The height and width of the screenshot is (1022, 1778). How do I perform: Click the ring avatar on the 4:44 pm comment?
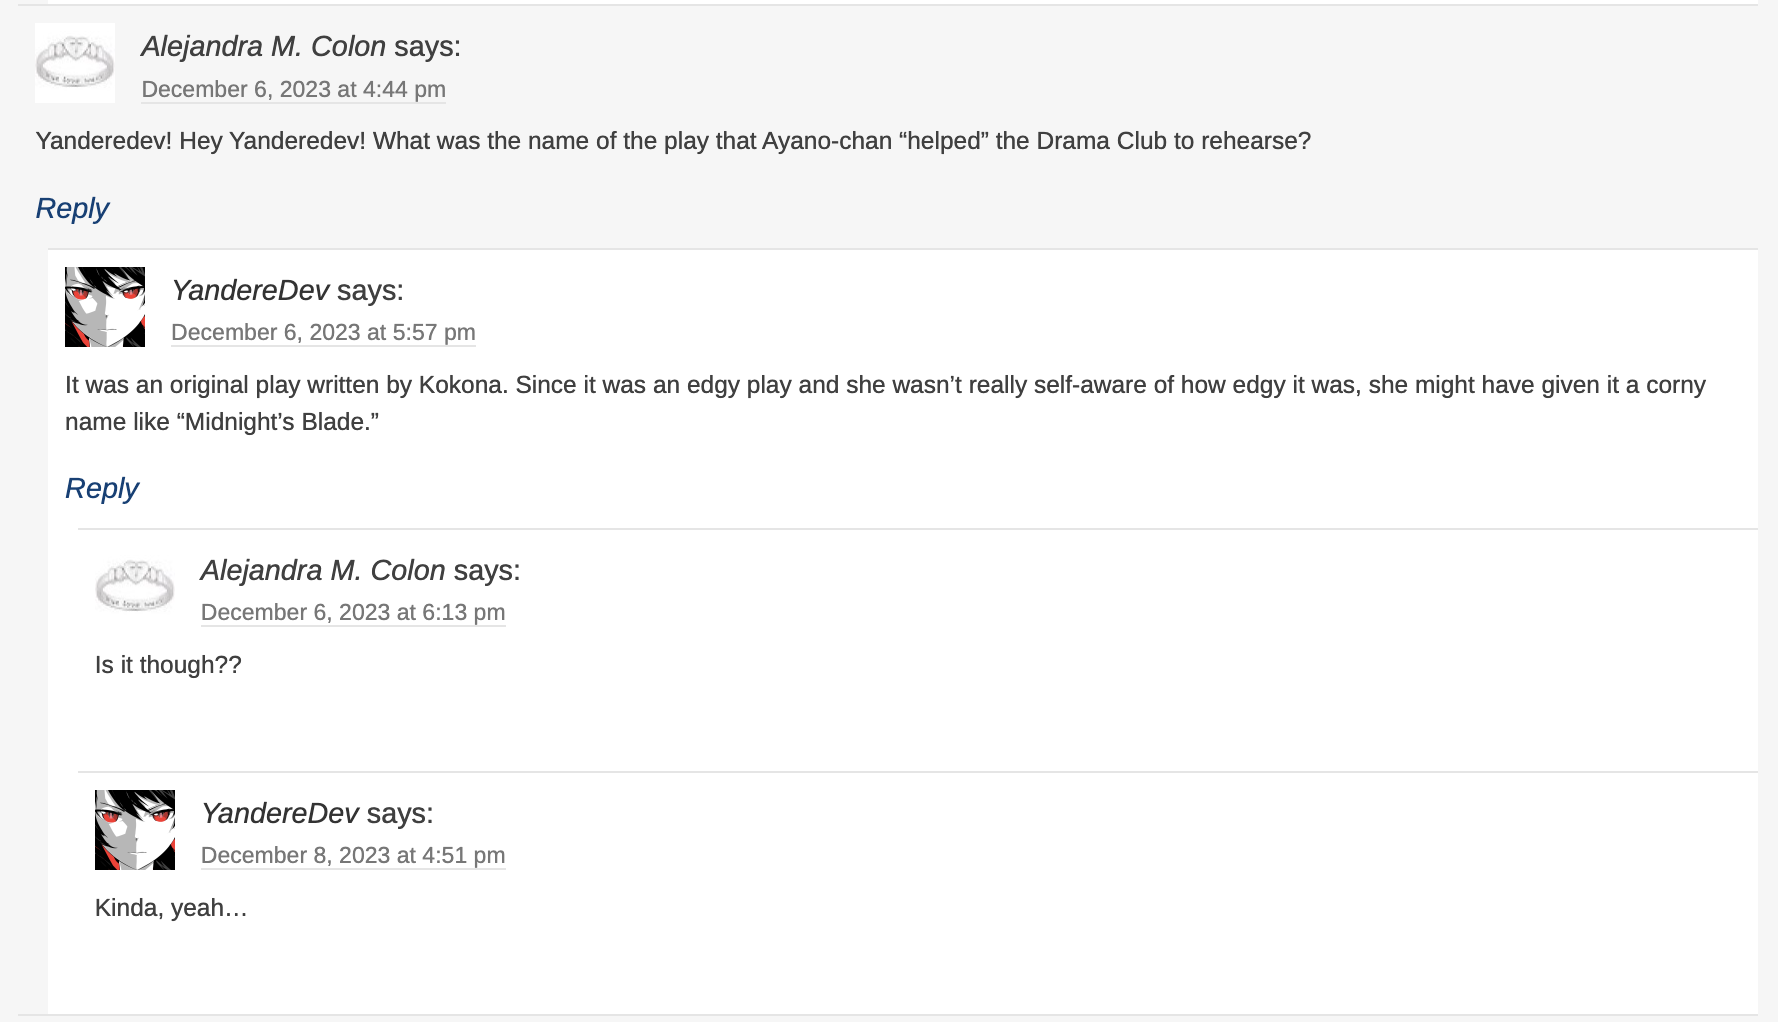75,63
